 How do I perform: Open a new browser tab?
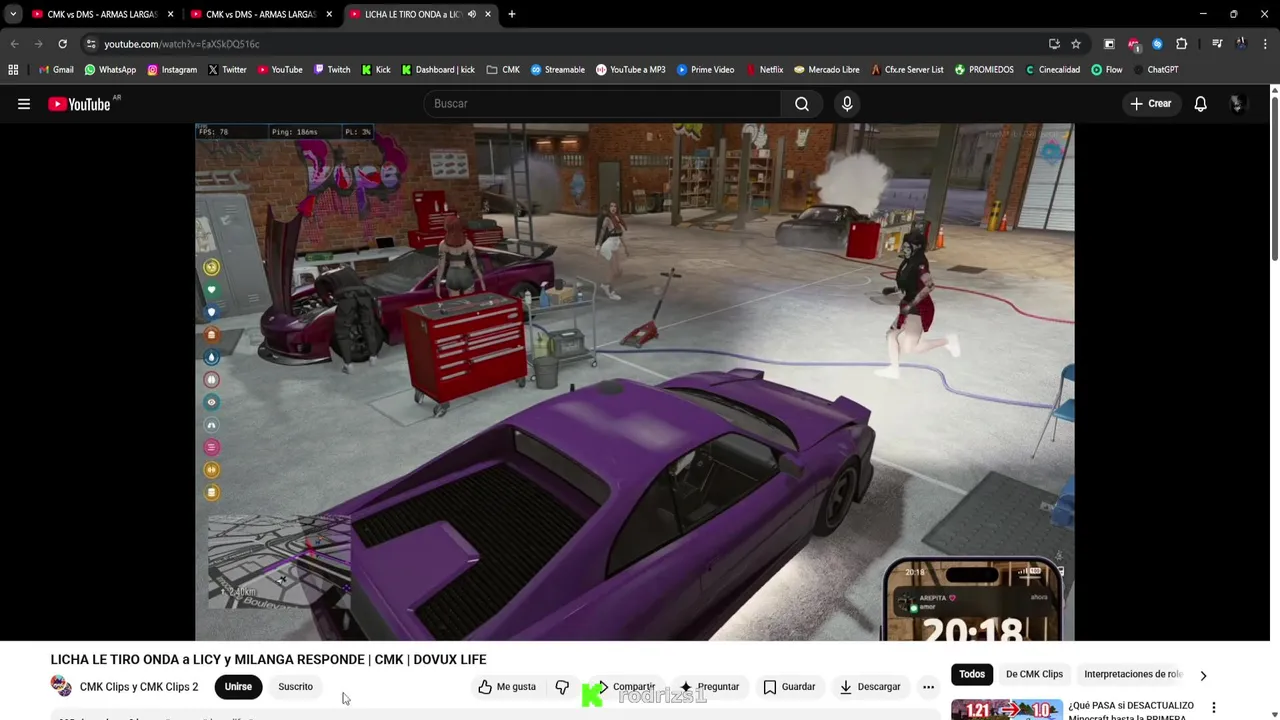tap(511, 14)
